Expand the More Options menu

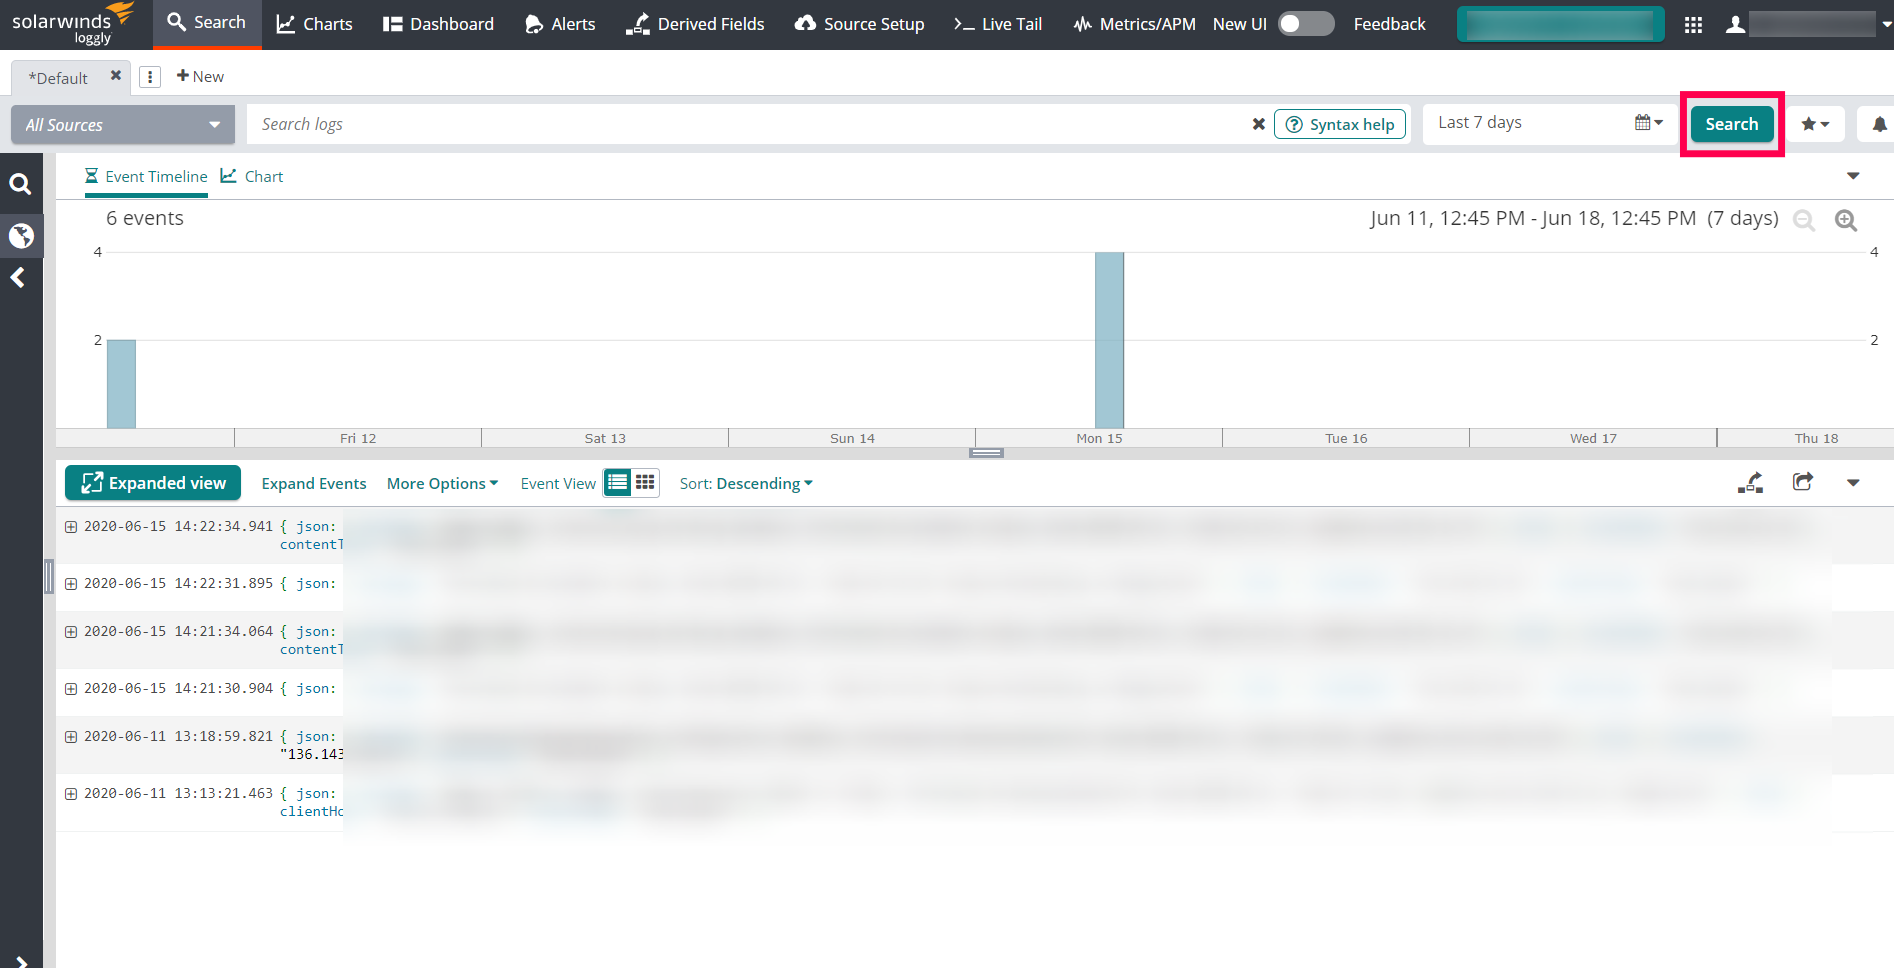(442, 484)
